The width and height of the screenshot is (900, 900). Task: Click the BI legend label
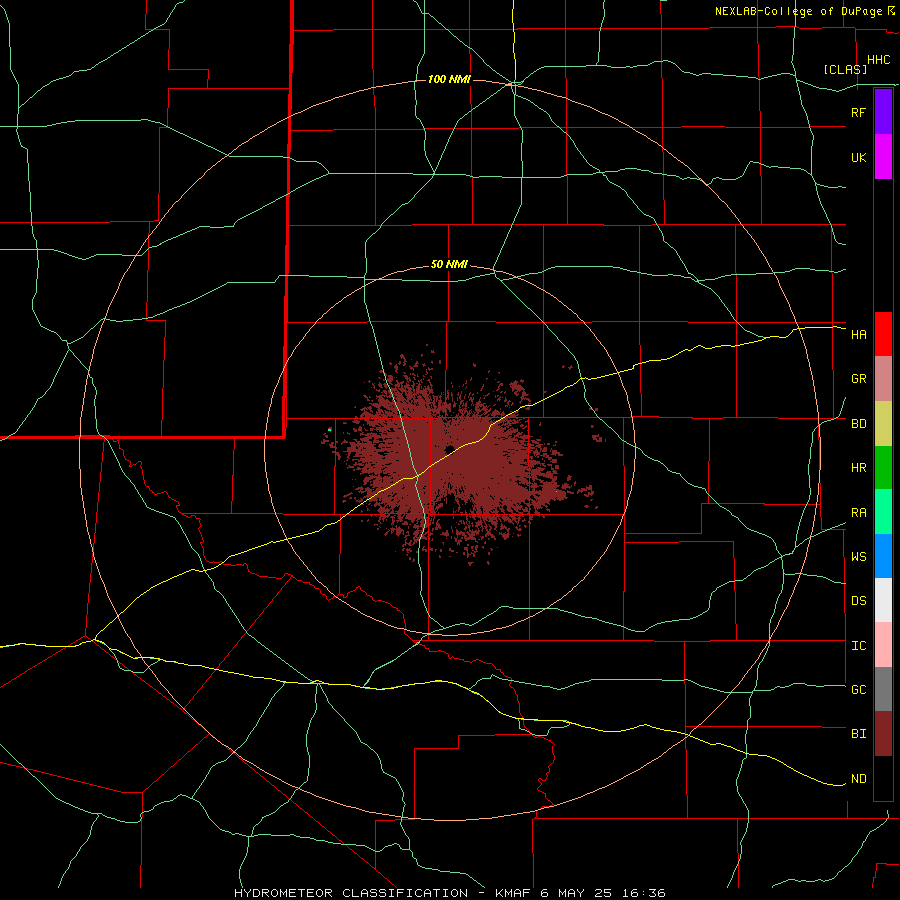click(859, 734)
